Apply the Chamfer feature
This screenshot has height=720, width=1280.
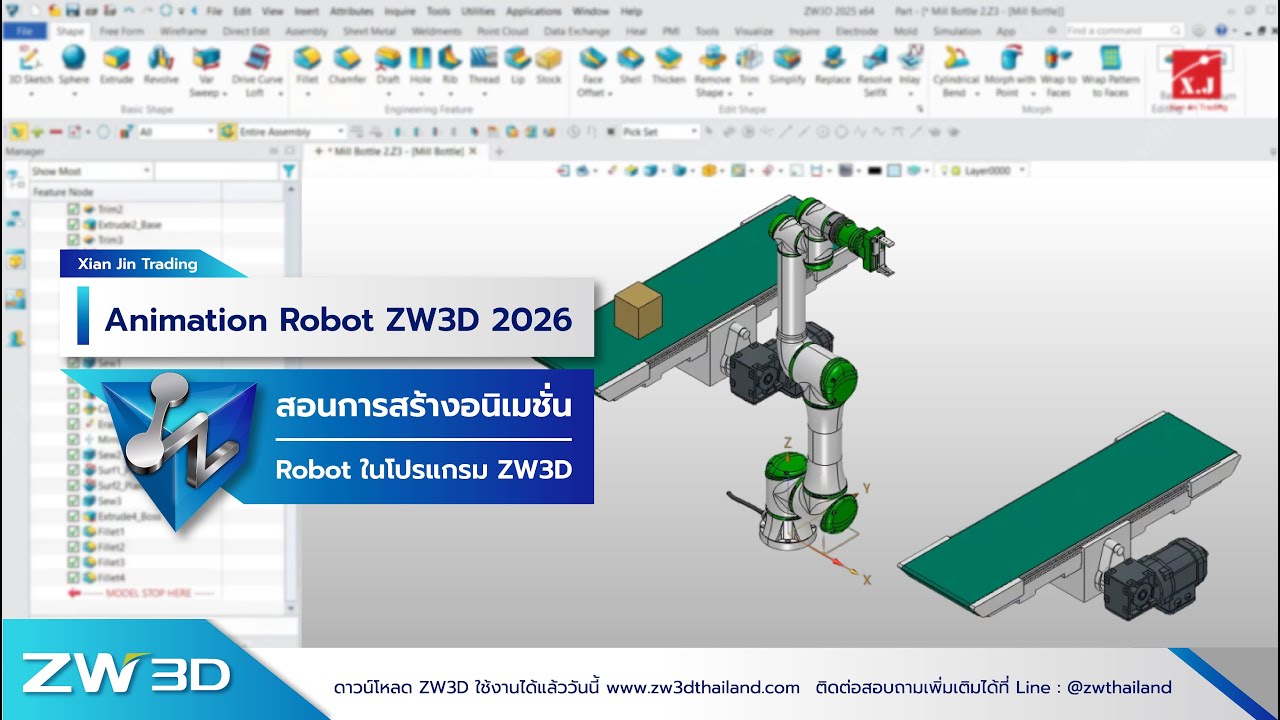[347, 66]
